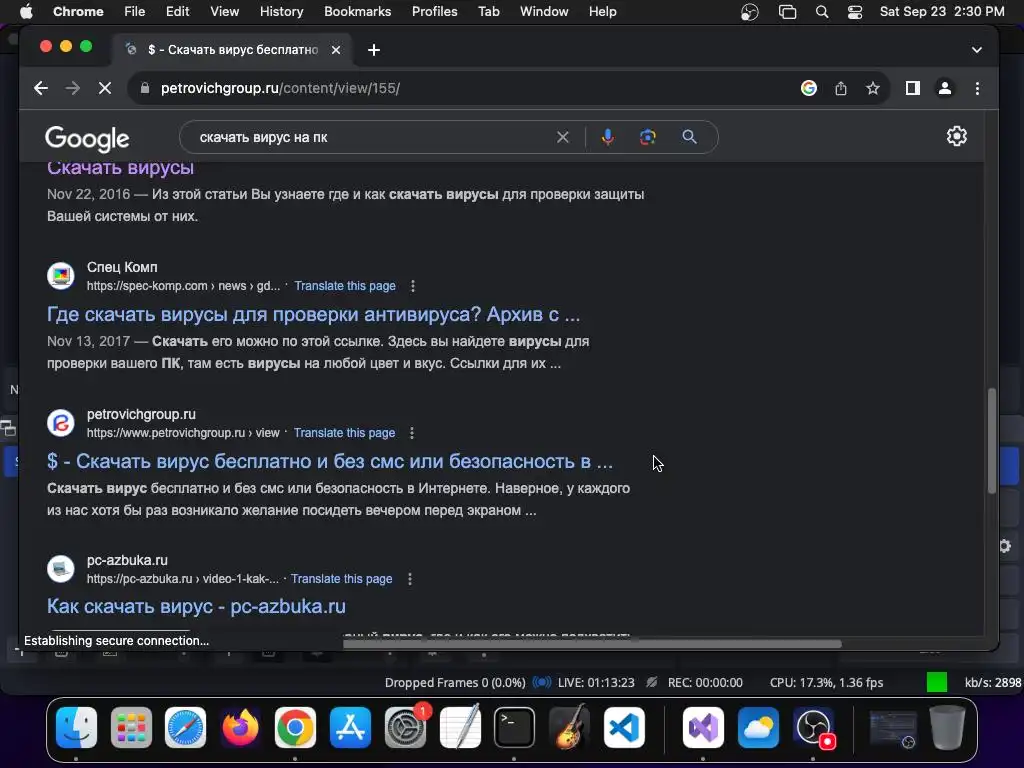Click the Google icon in address bar
The image size is (1024, 768).
pyautogui.click(x=808, y=88)
